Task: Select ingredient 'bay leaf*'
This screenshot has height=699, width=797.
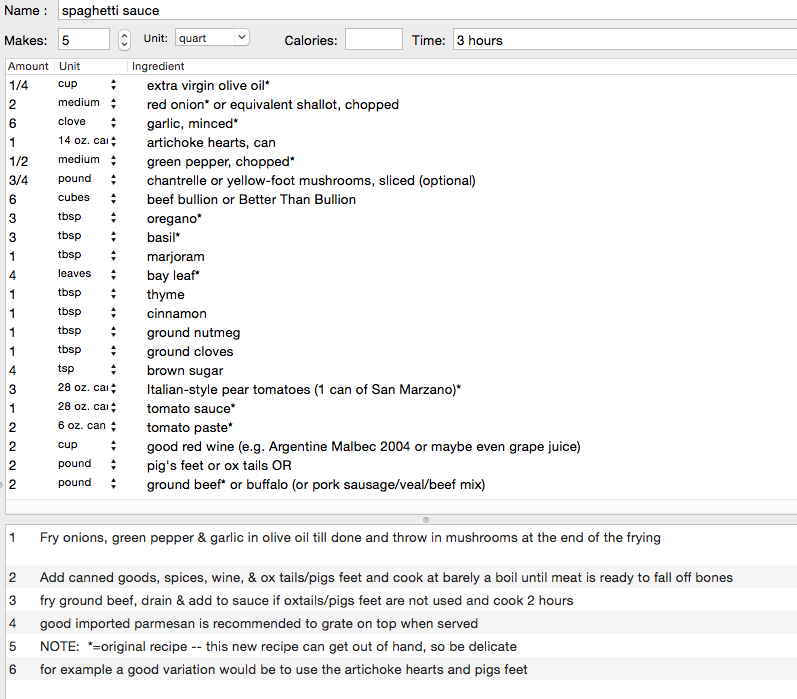Action: pos(173,276)
